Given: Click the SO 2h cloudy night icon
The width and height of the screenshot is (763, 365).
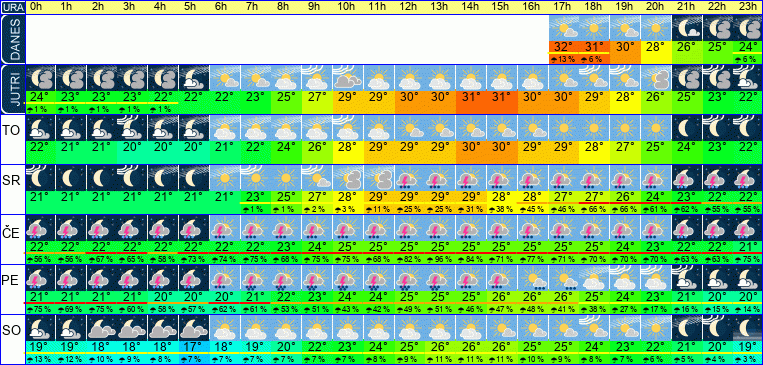Looking at the screenshot, I should 103,328.
